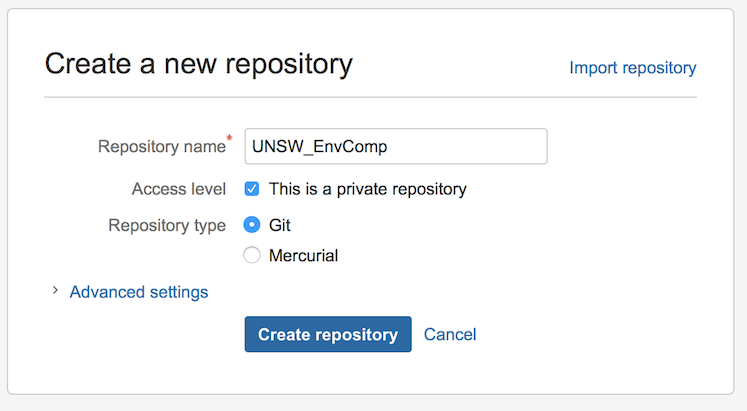
Task: Click the 'Create a new repository' heading
Action: 198,64
